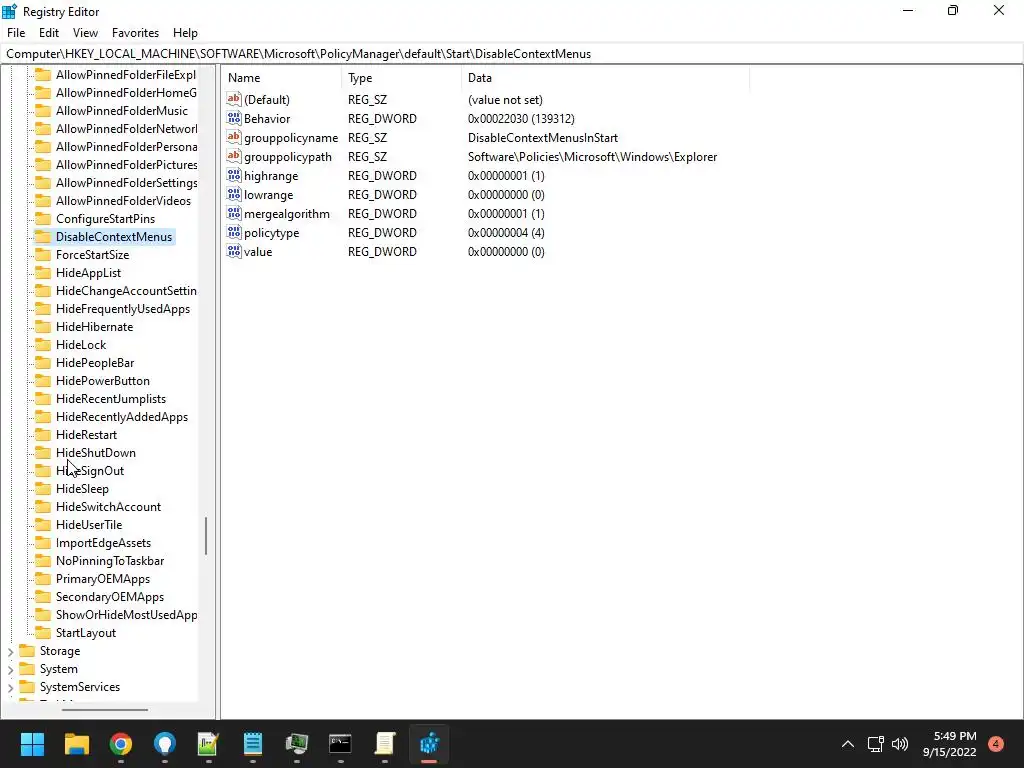
Task: Click the HideHibernate folder icon
Action: click(x=42, y=327)
